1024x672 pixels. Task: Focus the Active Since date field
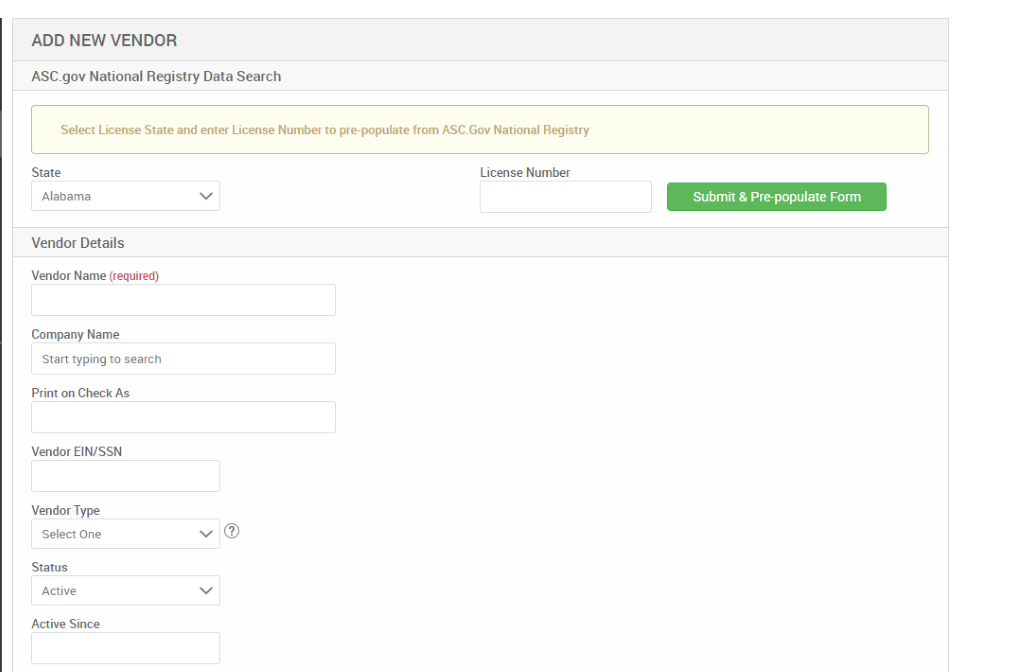pyautogui.click(x=125, y=647)
